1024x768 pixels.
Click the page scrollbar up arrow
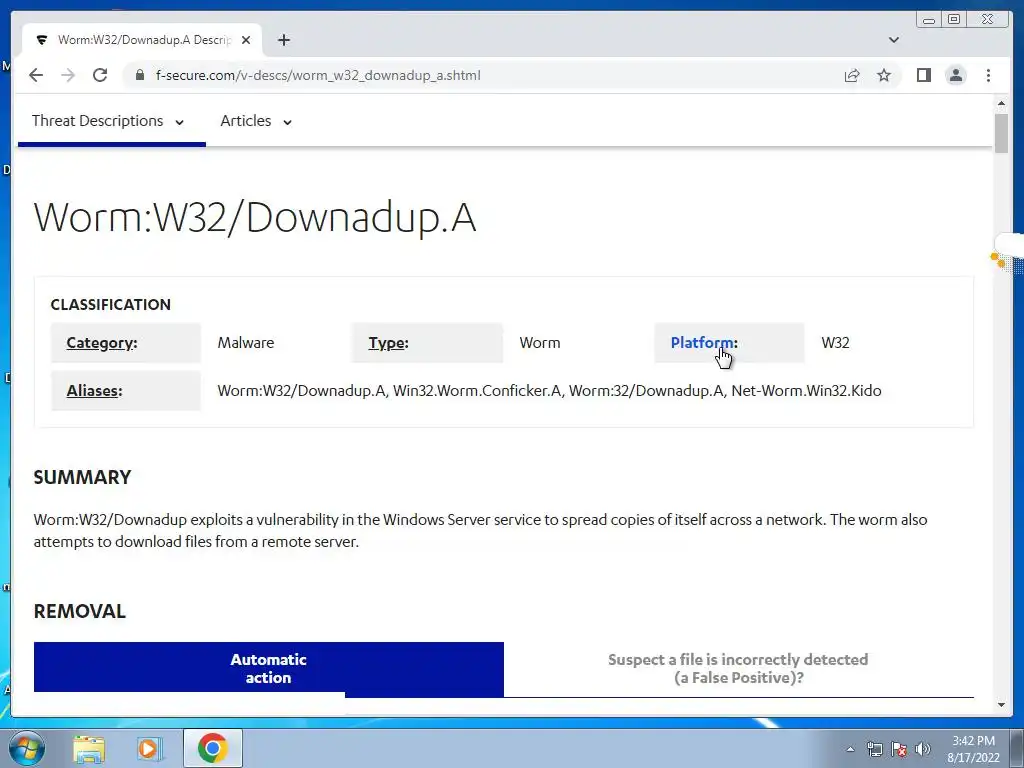click(x=1001, y=103)
